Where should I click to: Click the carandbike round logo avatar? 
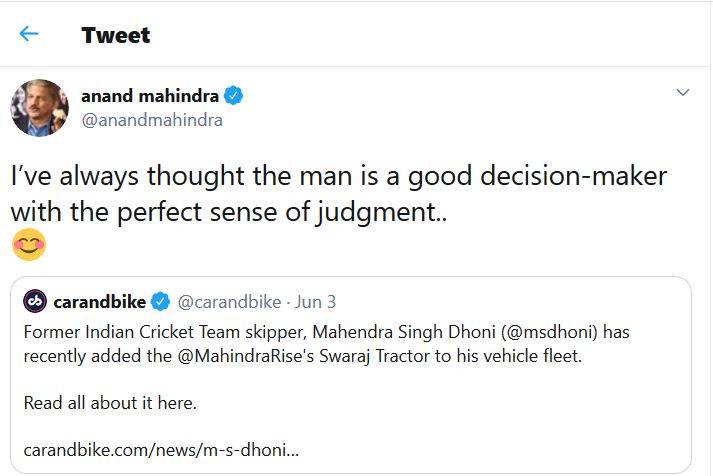click(x=36, y=301)
